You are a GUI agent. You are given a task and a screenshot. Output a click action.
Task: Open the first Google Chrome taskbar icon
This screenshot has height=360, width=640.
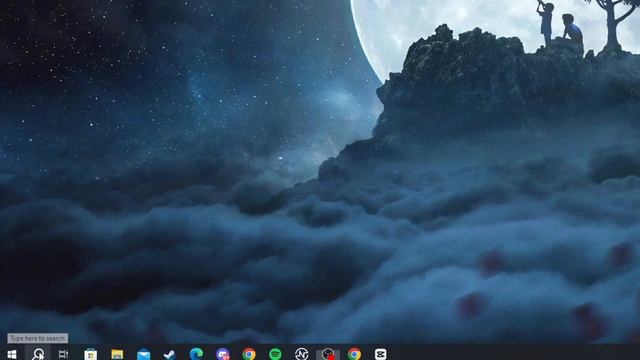[x=249, y=354]
